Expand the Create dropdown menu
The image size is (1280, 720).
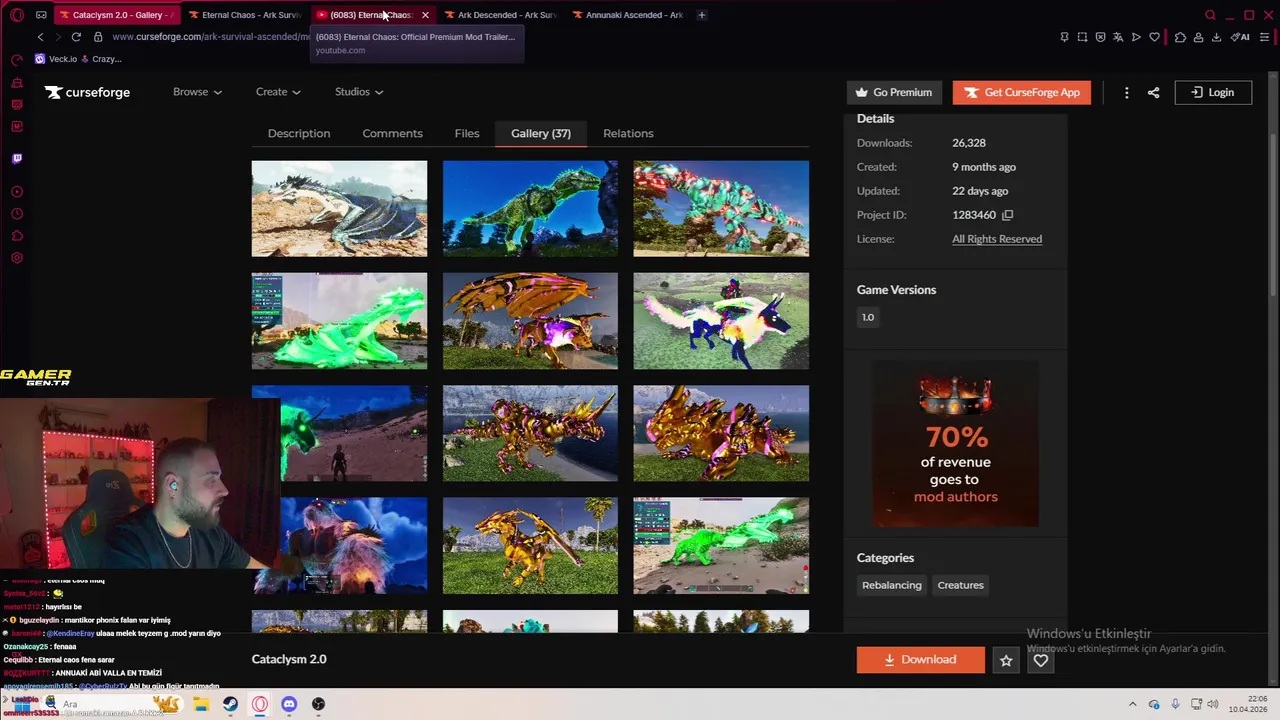[x=278, y=92]
